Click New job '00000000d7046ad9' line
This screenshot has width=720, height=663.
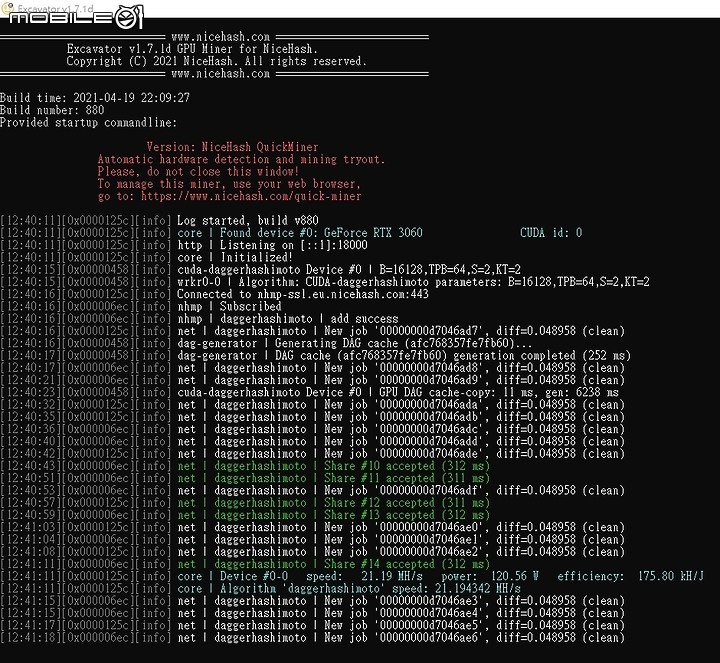click(x=401, y=380)
